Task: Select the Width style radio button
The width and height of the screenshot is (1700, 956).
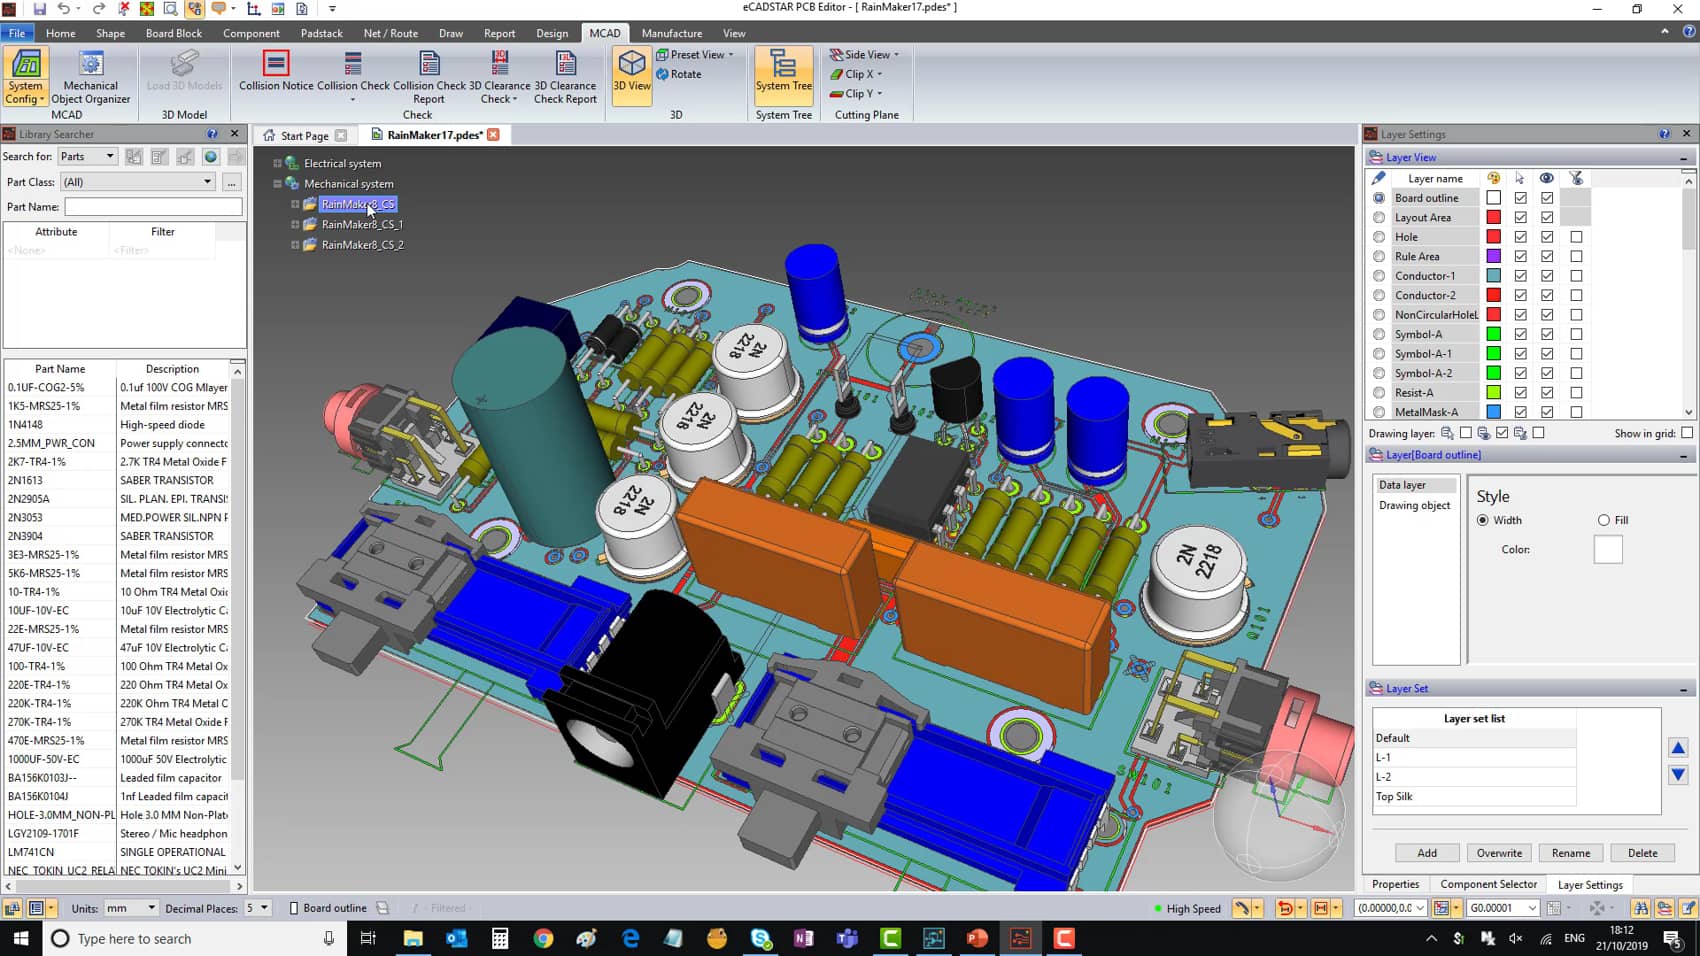Action: click(1483, 520)
